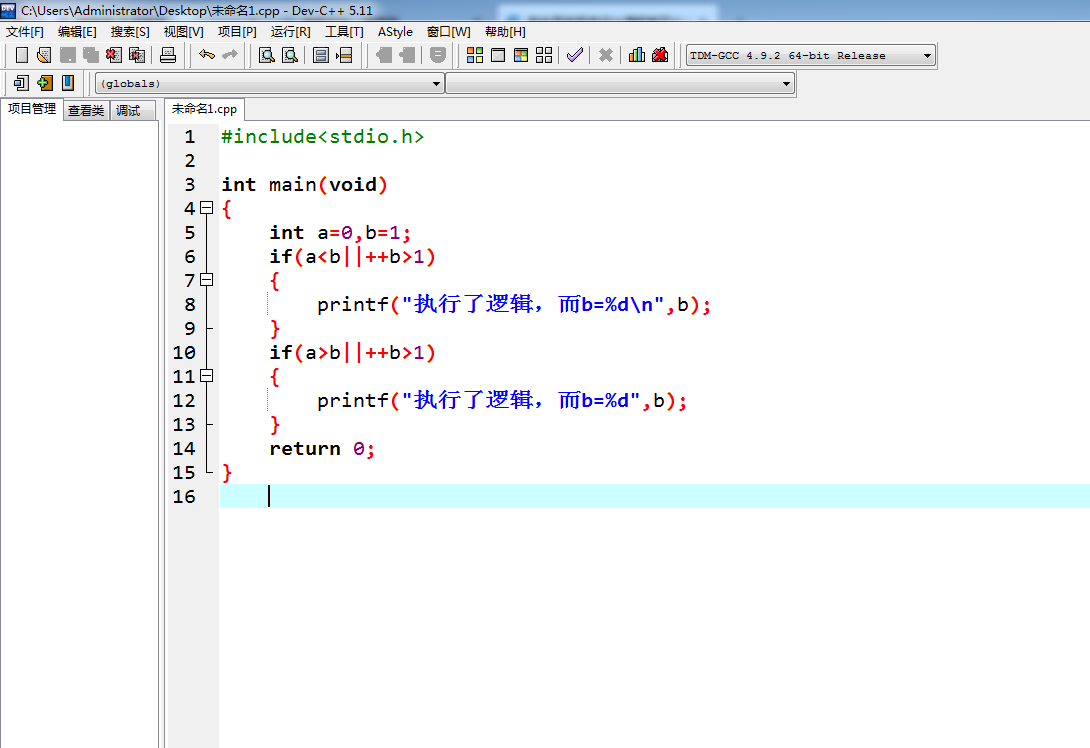Click the int main(void) code line
The width and height of the screenshot is (1090, 748).
point(304,184)
